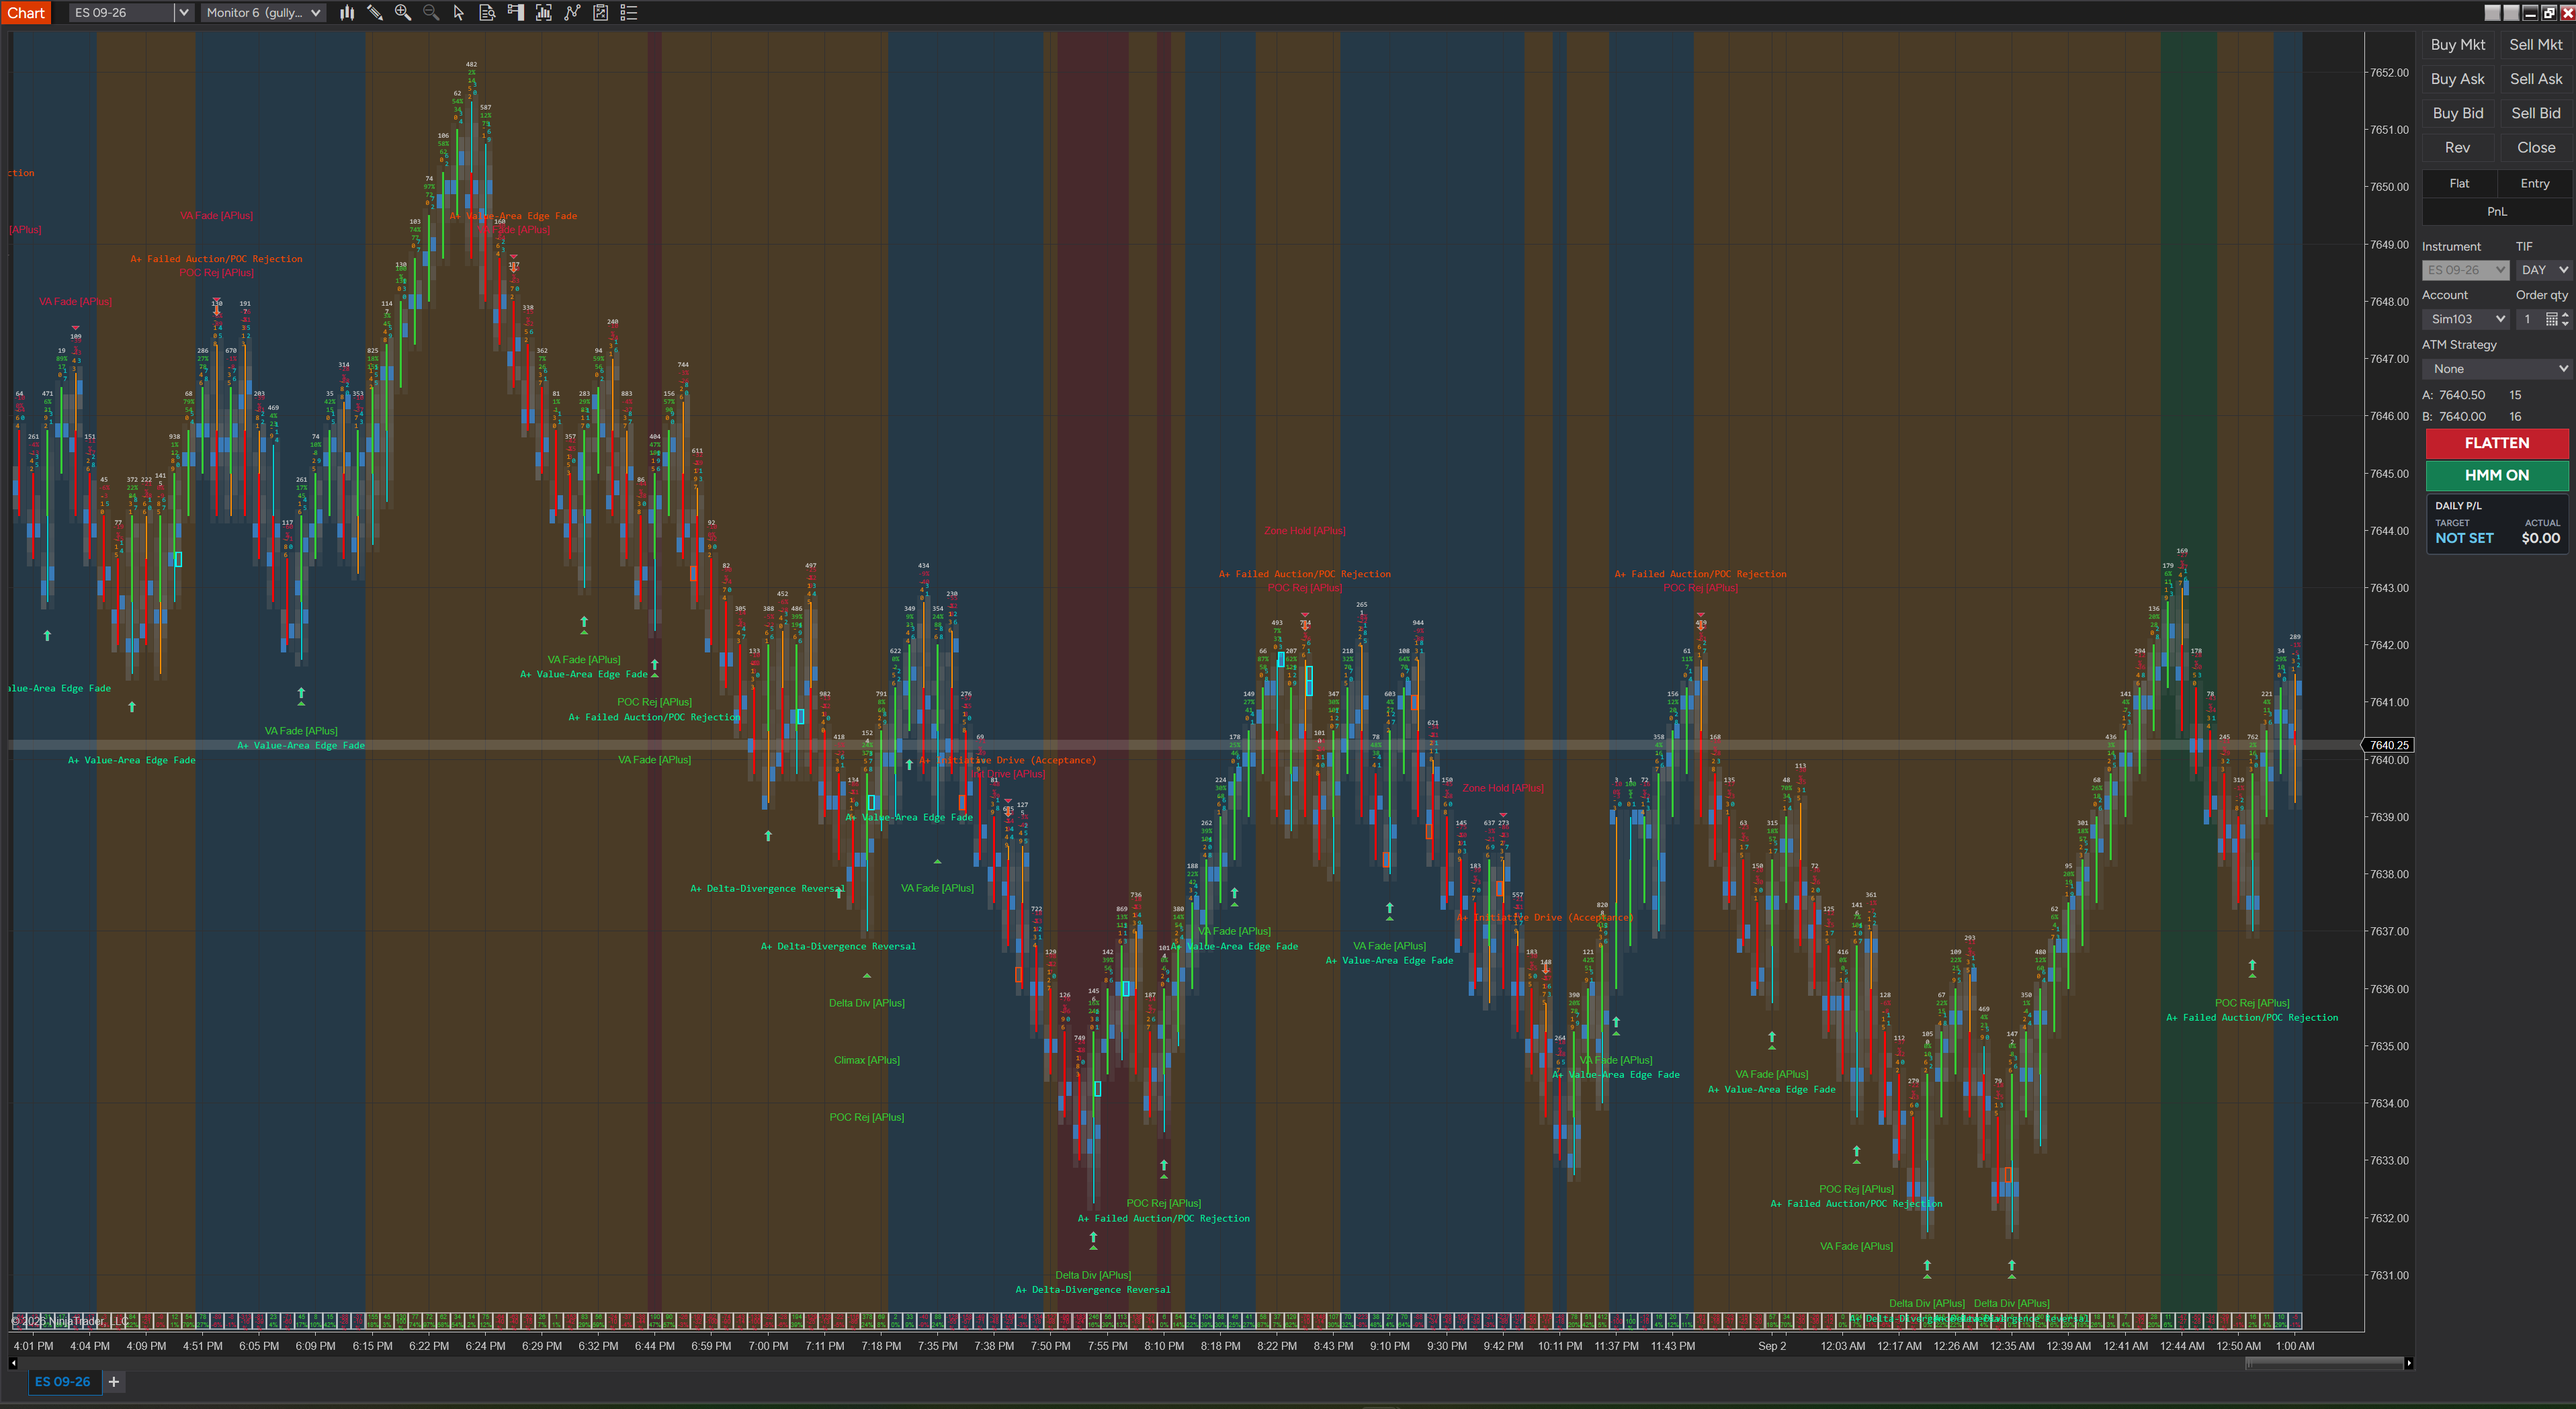Click the horizontal scrollbar thumb
Viewport: 2576px width, 1409px height.
pyautogui.click(x=2324, y=1363)
